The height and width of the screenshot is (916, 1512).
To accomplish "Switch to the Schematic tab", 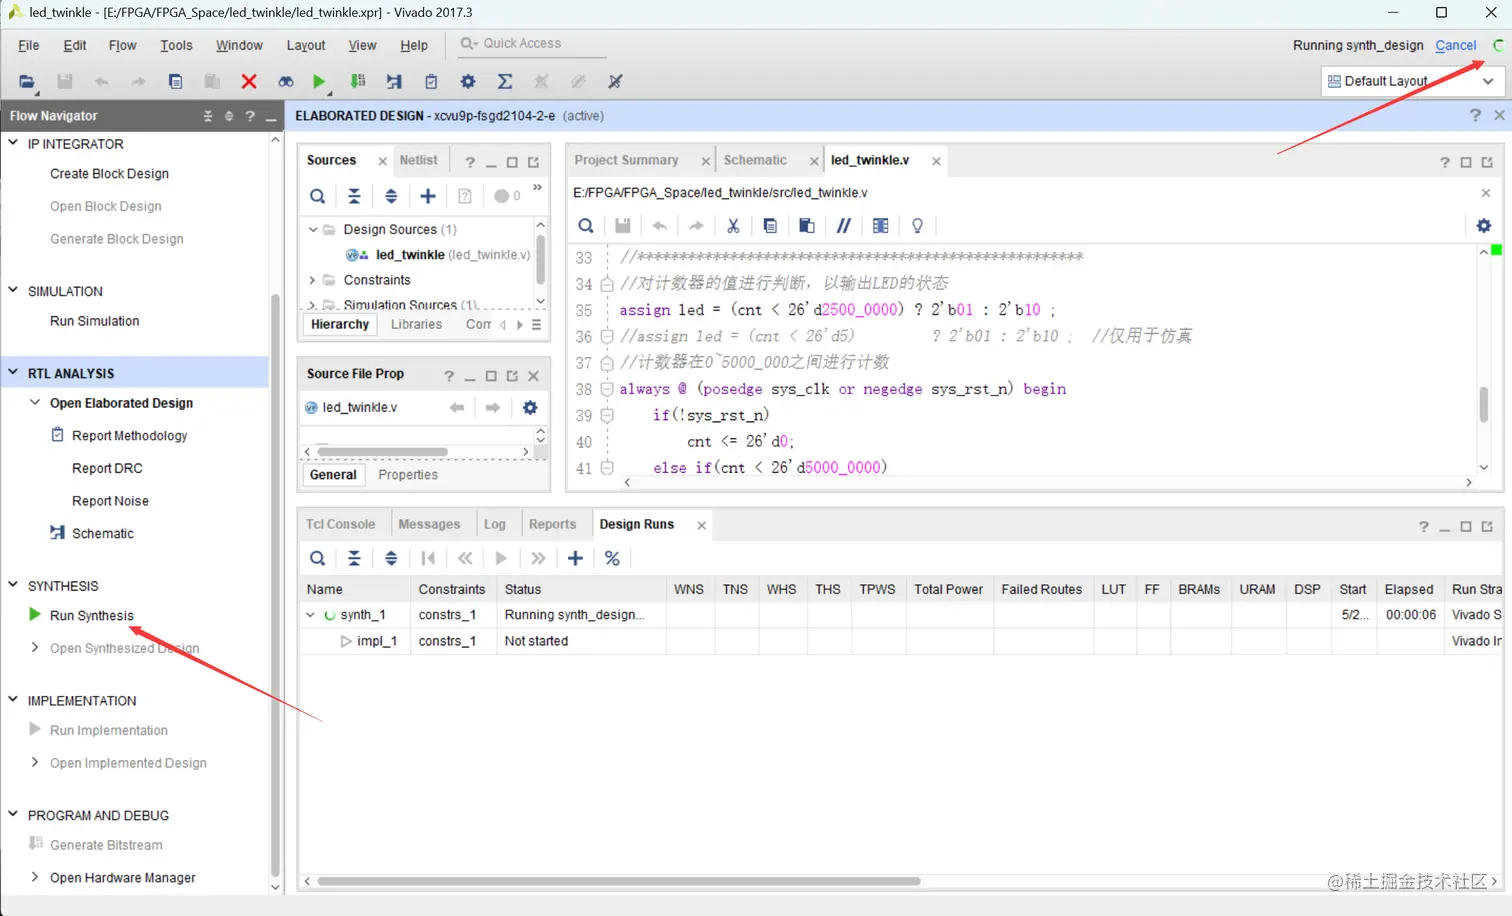I will [755, 160].
